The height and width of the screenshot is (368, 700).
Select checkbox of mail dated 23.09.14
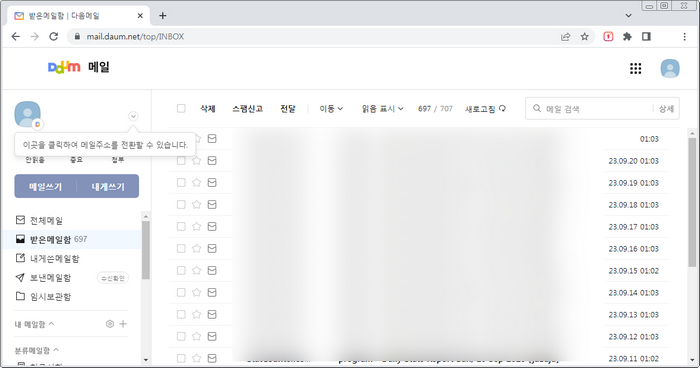pos(181,292)
